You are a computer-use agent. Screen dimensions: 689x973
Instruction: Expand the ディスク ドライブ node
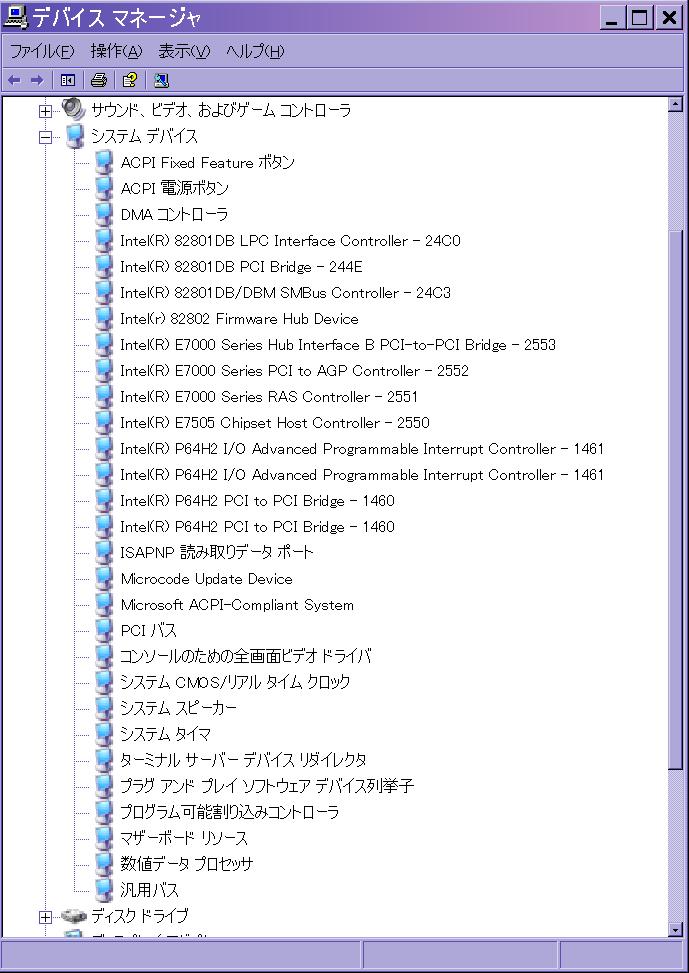coord(45,917)
